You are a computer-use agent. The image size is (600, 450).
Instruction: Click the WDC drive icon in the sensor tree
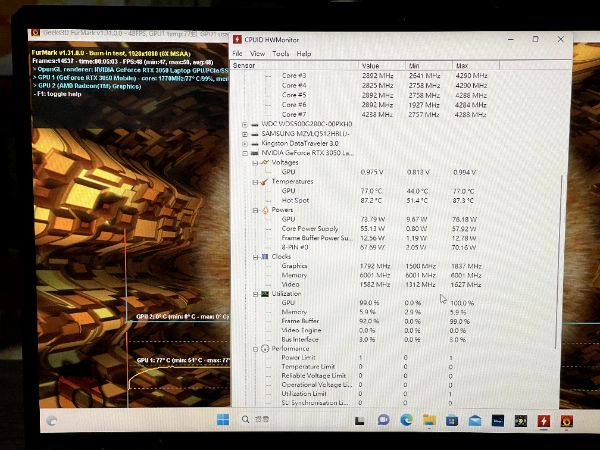pyautogui.click(x=254, y=125)
